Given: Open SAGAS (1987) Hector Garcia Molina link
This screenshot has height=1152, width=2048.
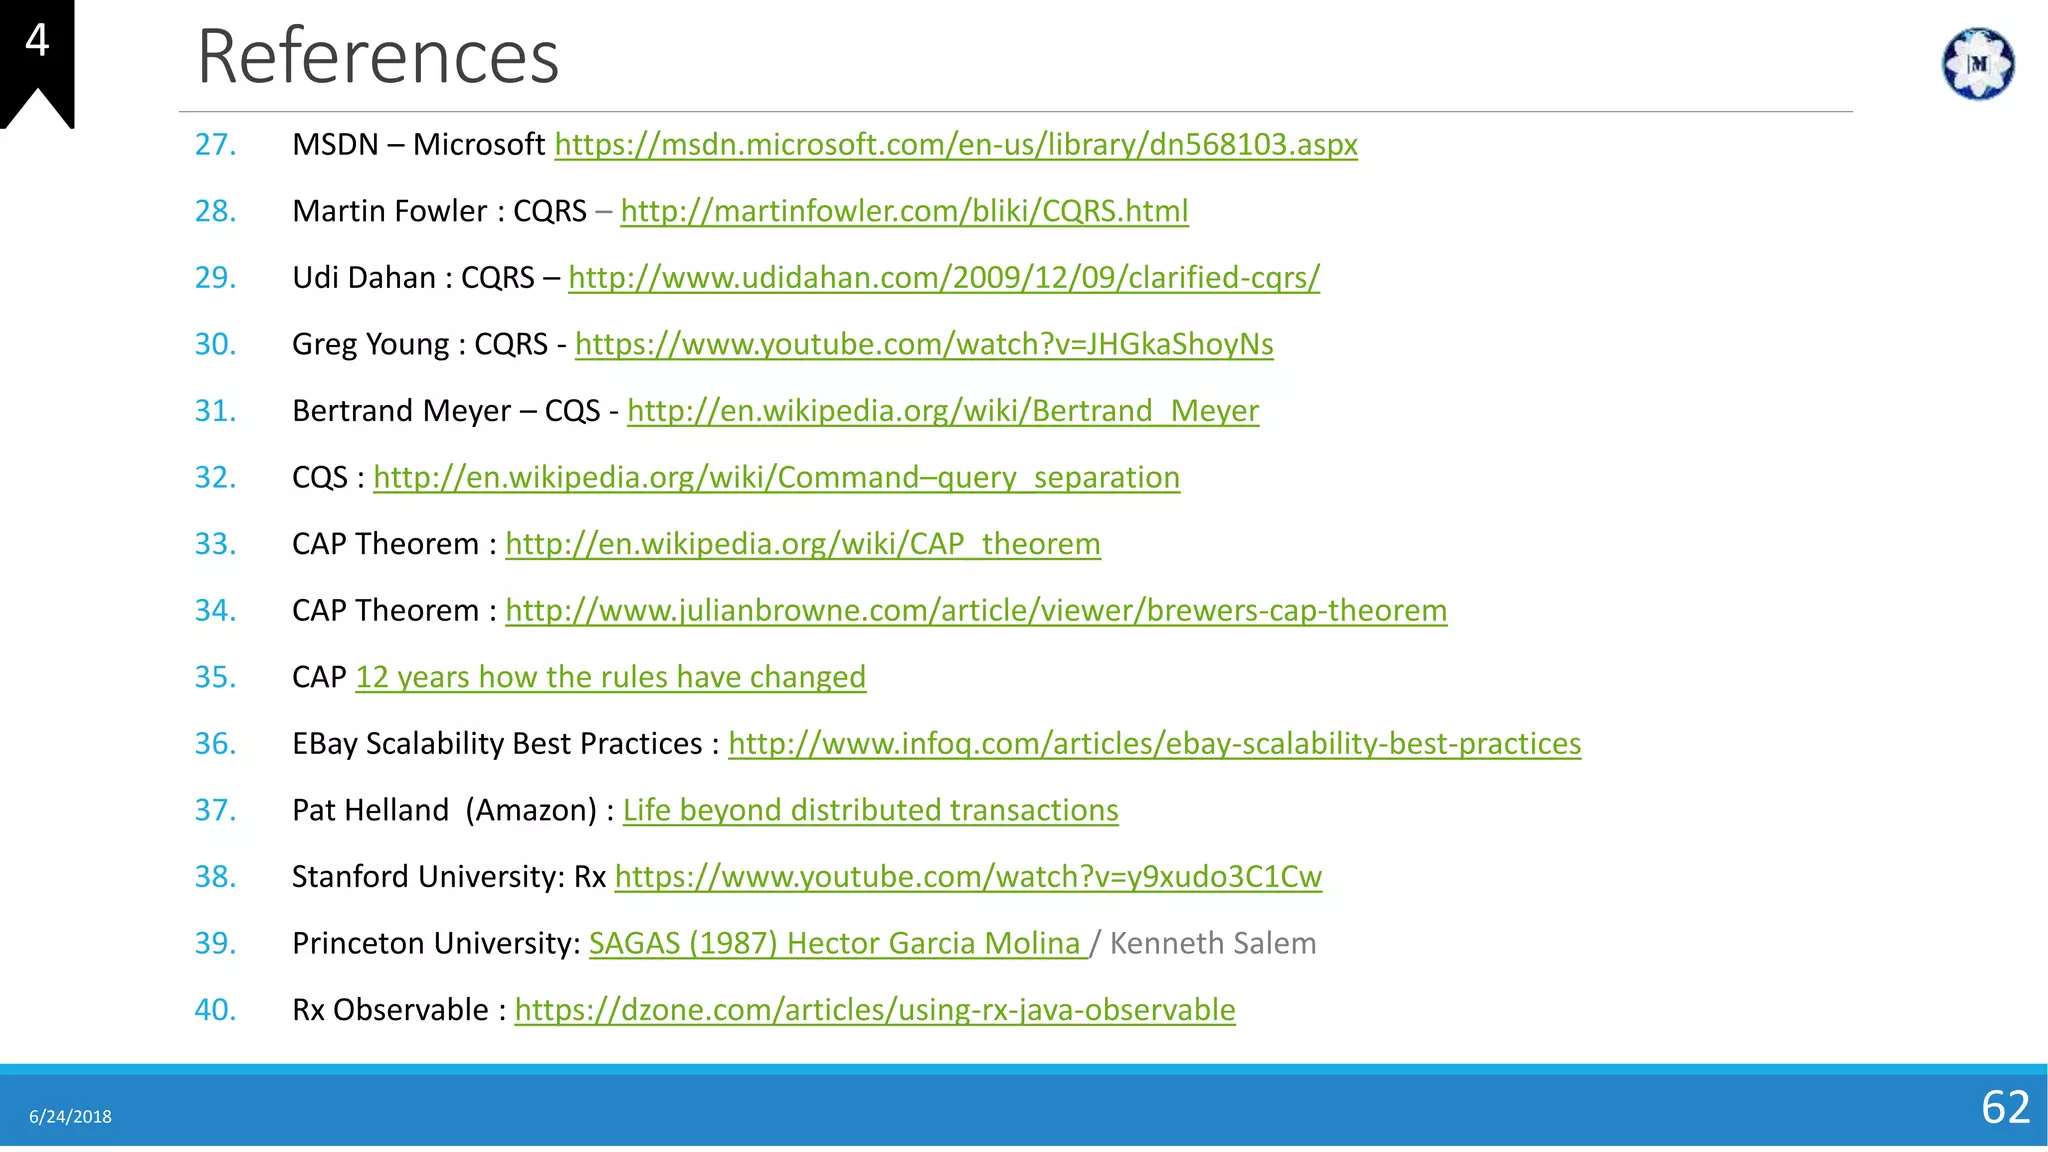Looking at the screenshot, I should (836, 943).
